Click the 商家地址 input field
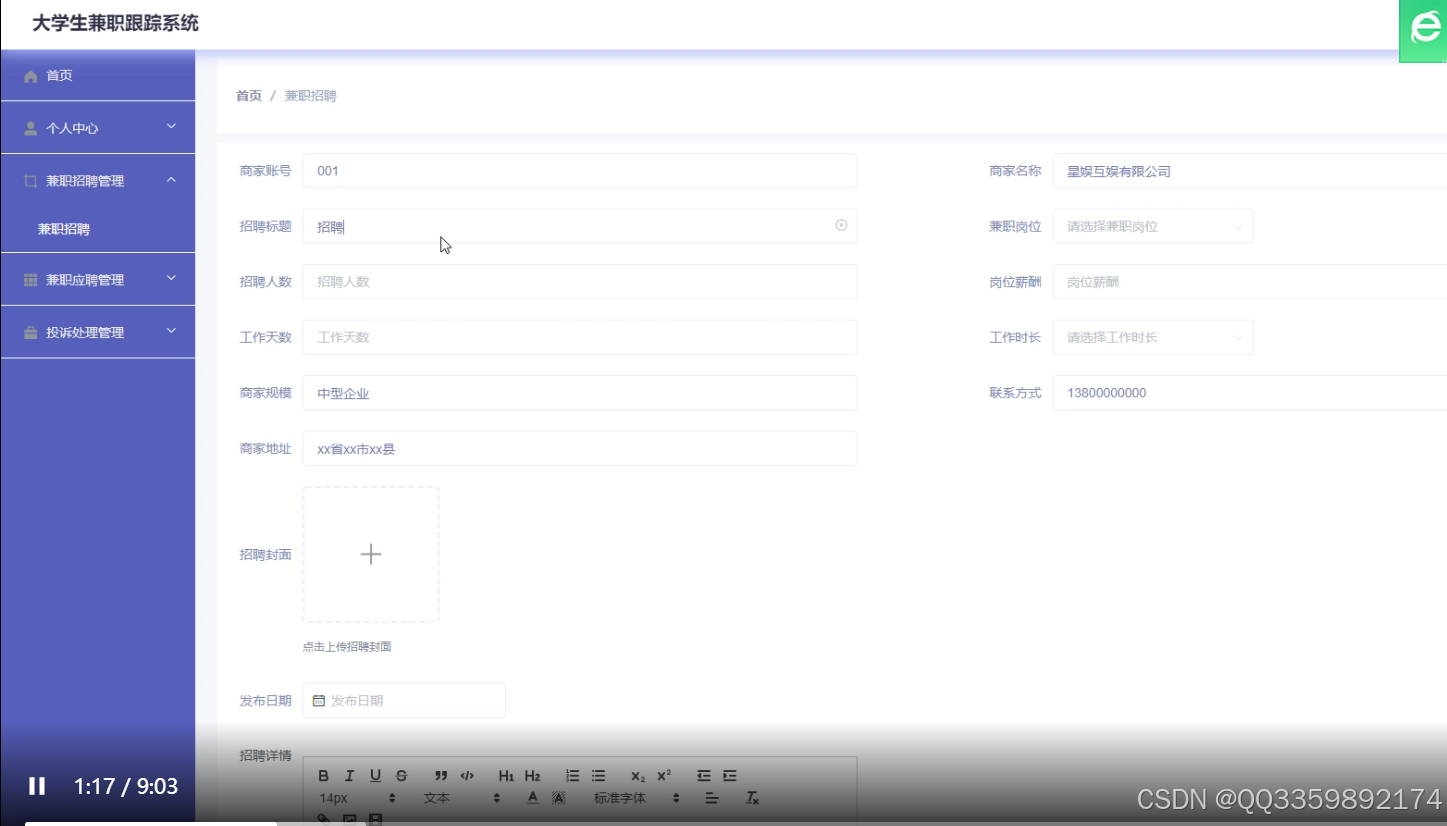 pos(580,449)
